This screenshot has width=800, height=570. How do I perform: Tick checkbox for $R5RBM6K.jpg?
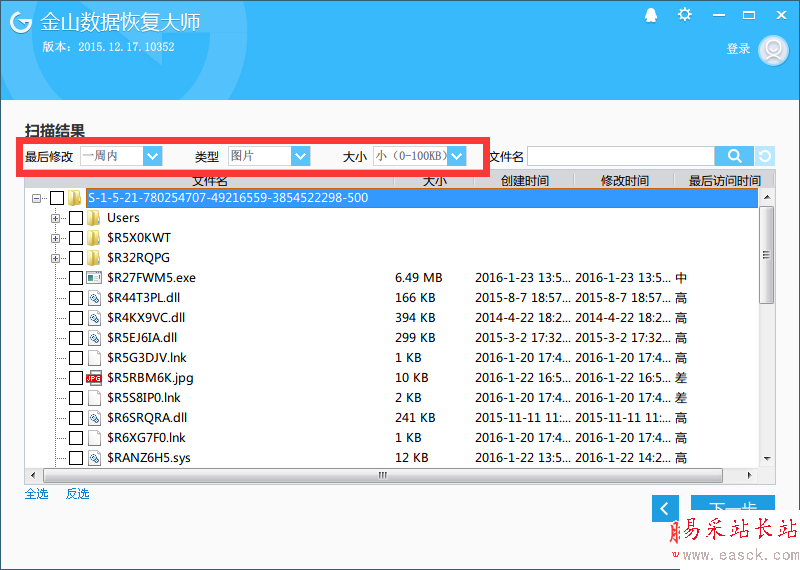pyautogui.click(x=76, y=378)
